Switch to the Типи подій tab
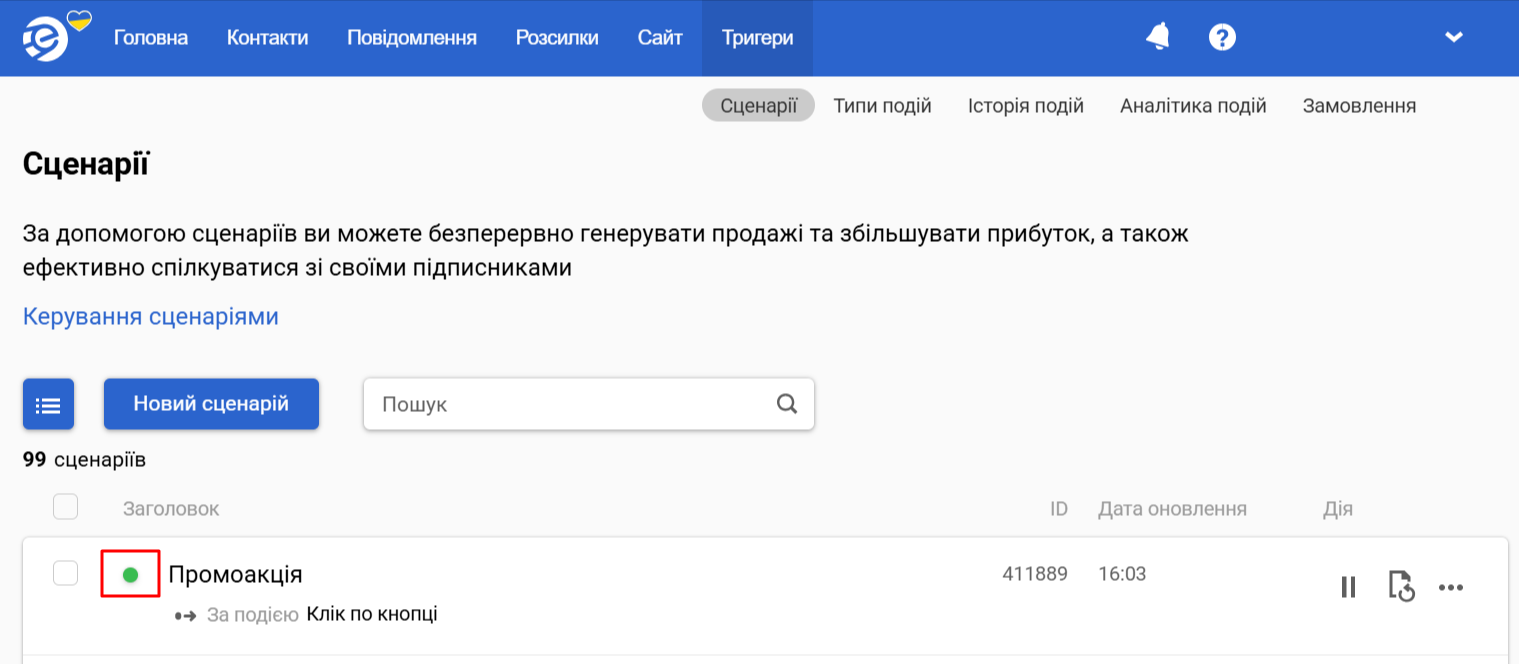Viewport: 1519px width, 664px height. [882, 106]
